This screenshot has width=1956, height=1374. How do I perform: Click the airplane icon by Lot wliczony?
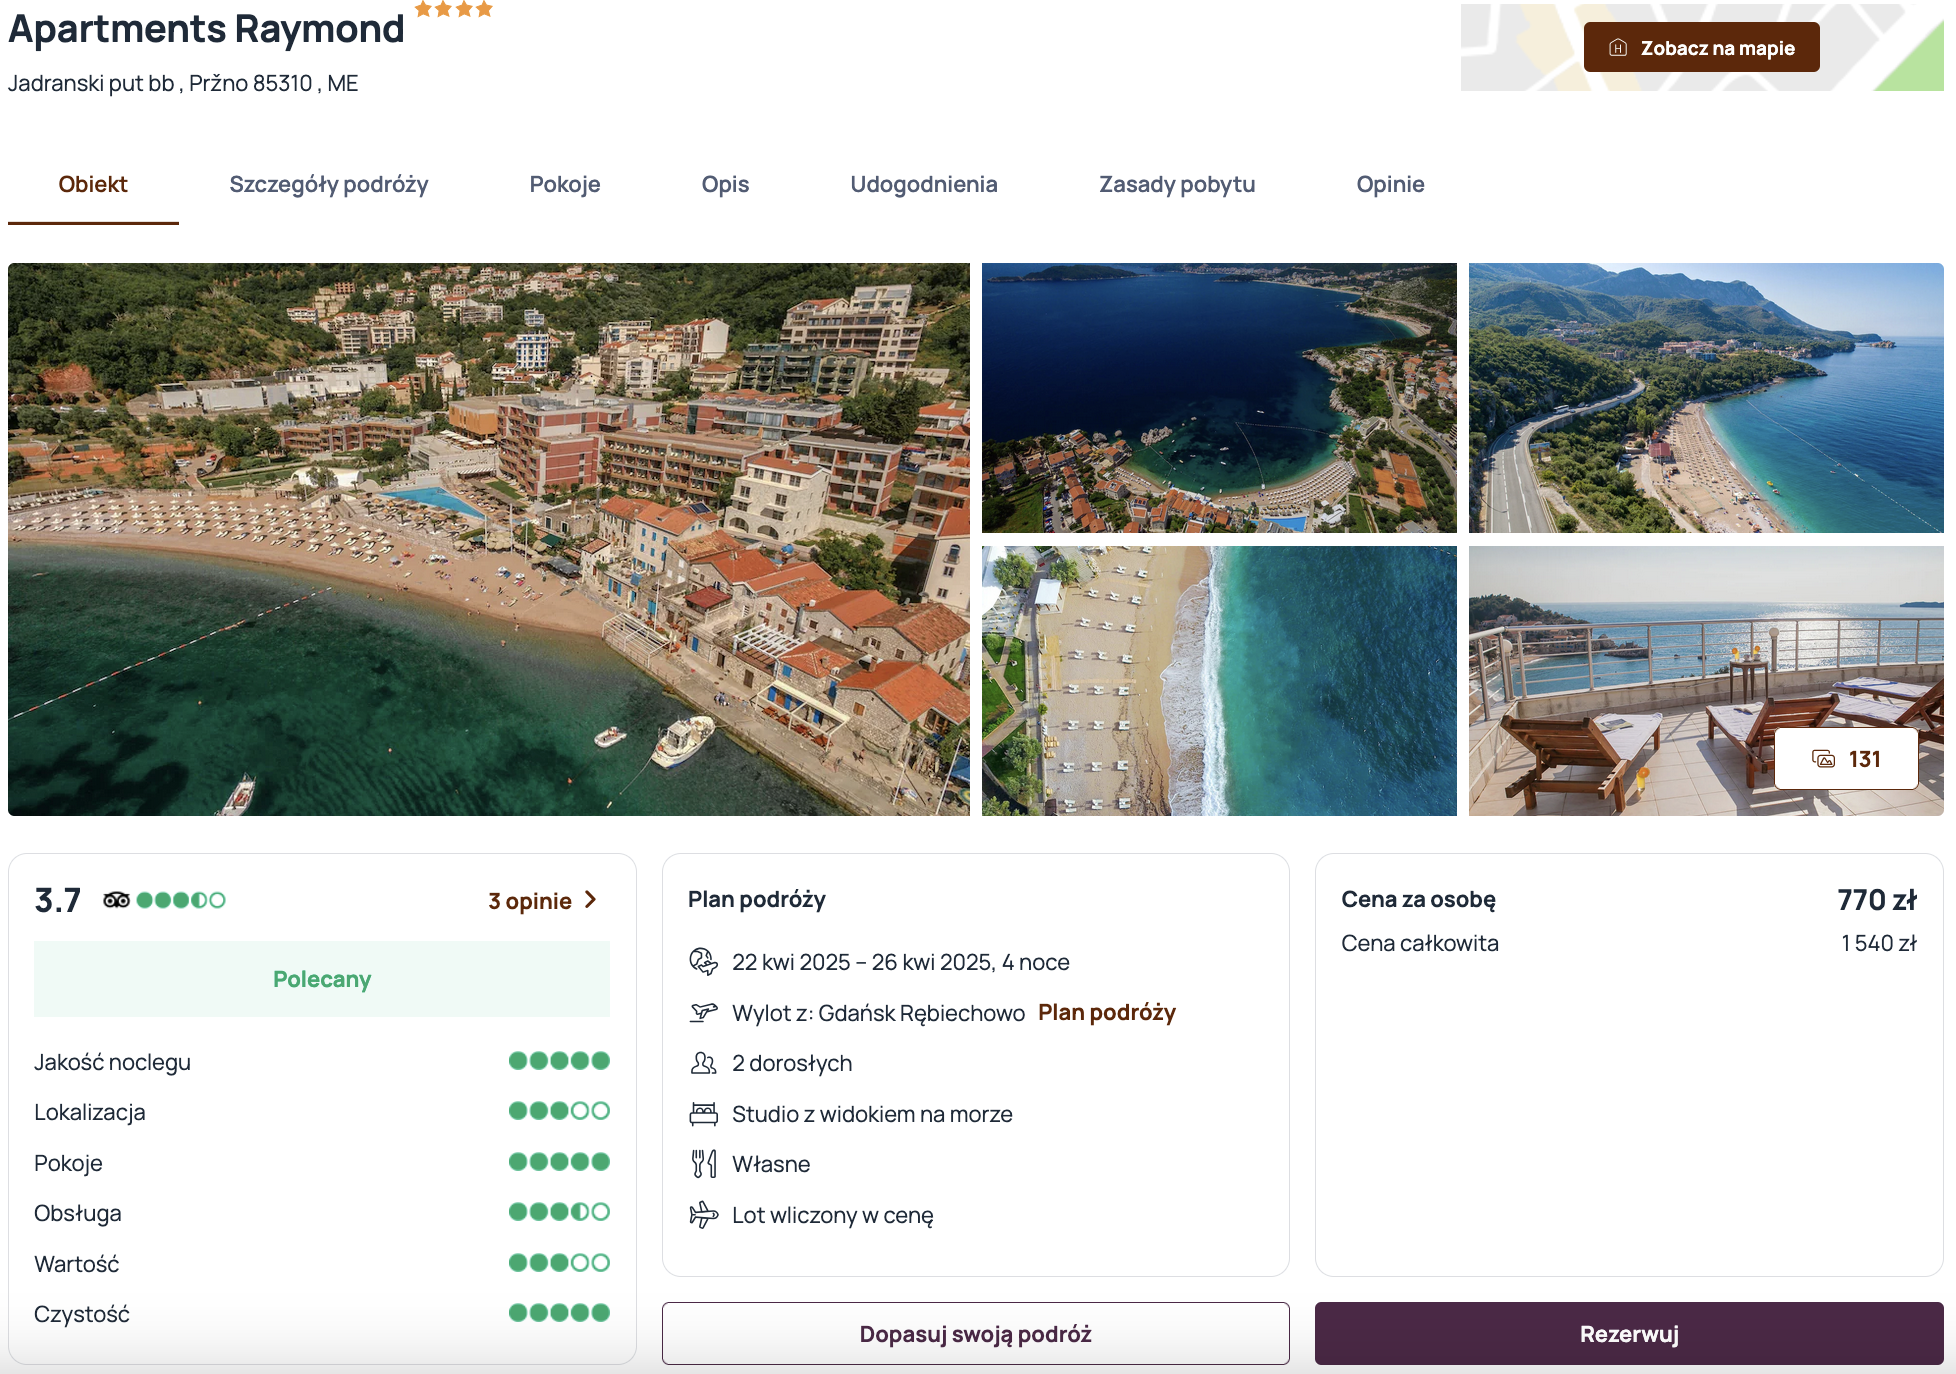(x=704, y=1215)
